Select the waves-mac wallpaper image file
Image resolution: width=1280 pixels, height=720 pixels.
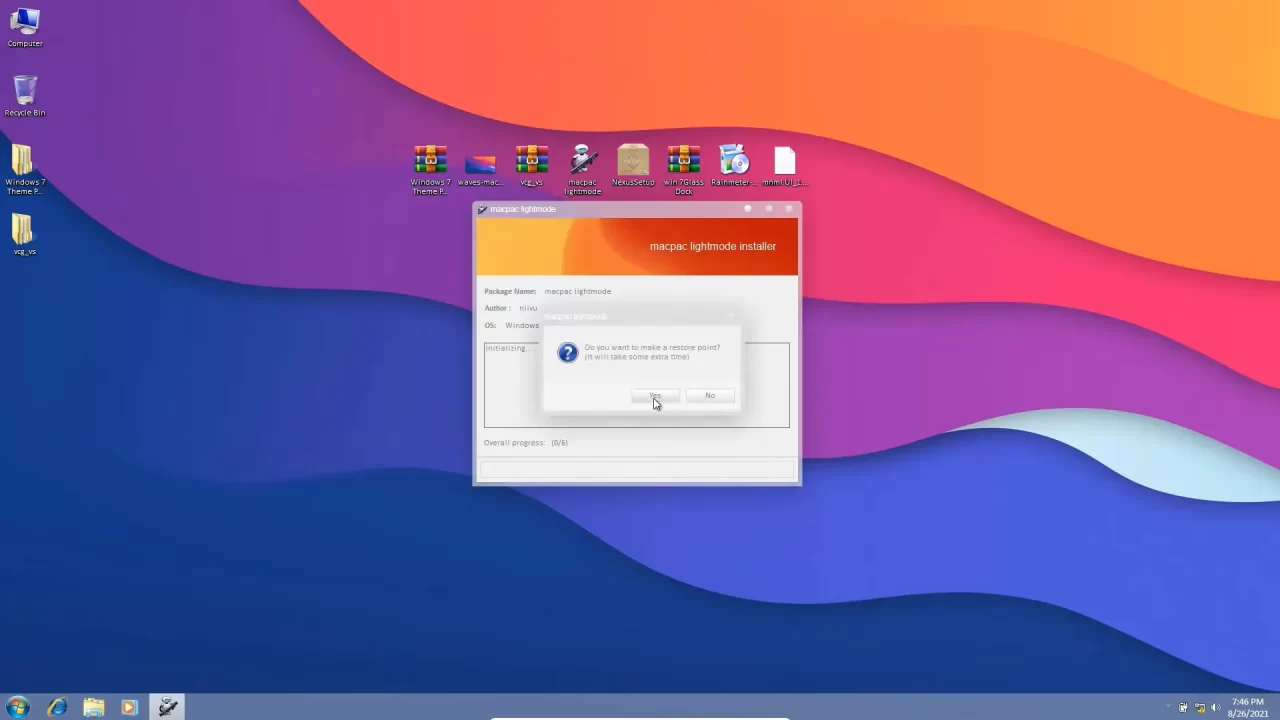480,169
